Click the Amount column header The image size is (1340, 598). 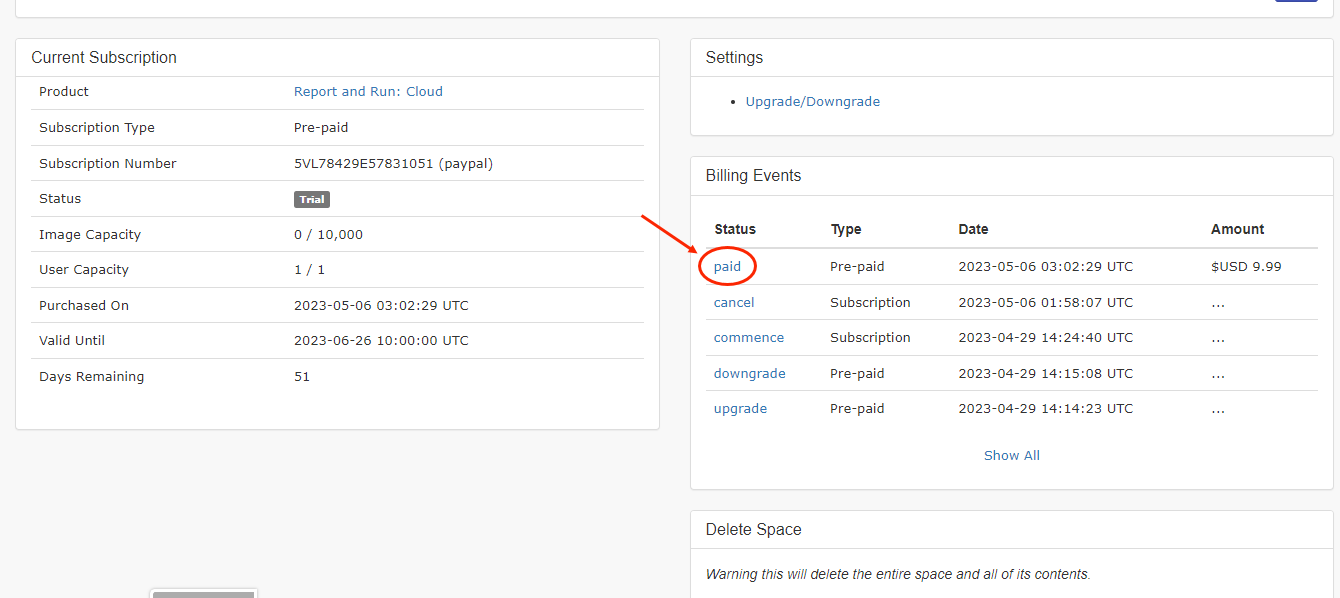pyautogui.click(x=1237, y=229)
